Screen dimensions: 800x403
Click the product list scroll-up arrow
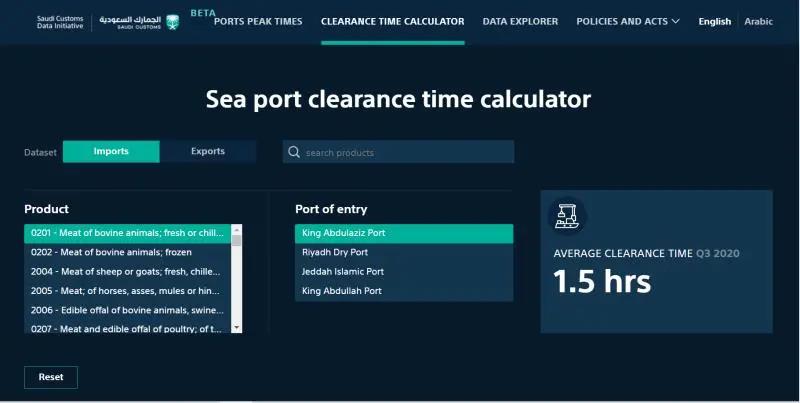pyautogui.click(x=236, y=229)
